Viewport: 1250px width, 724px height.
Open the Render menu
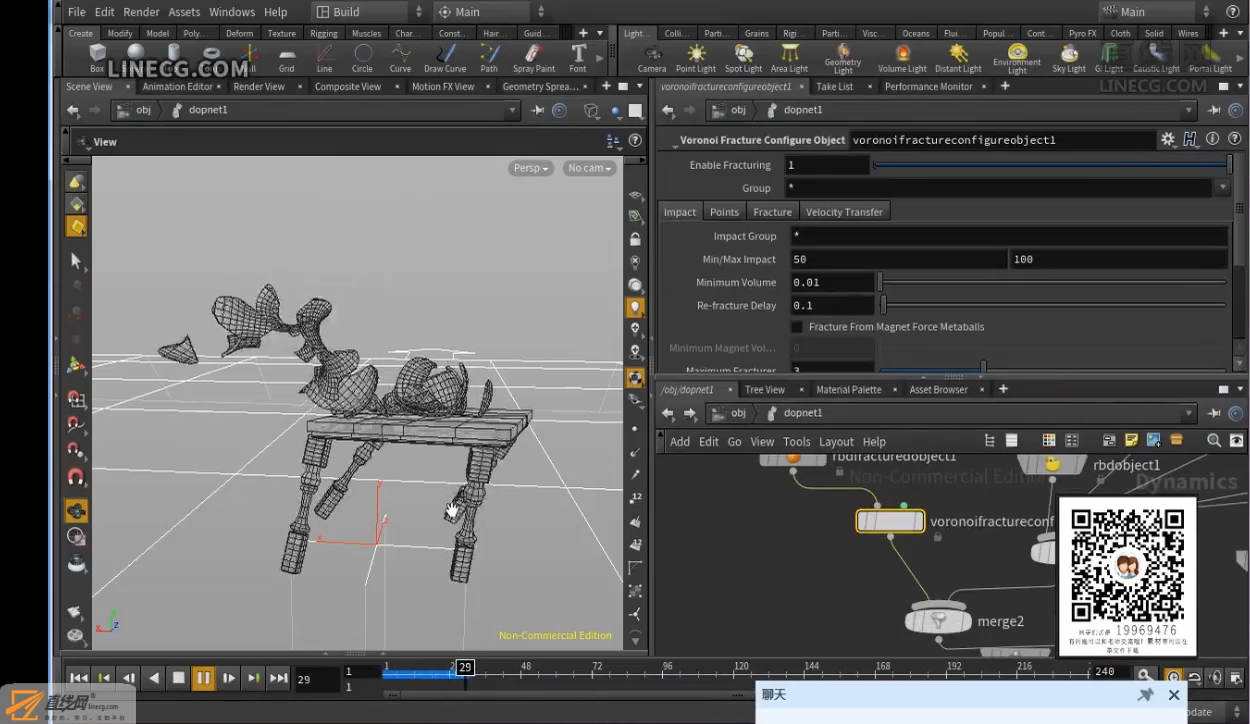[141, 12]
